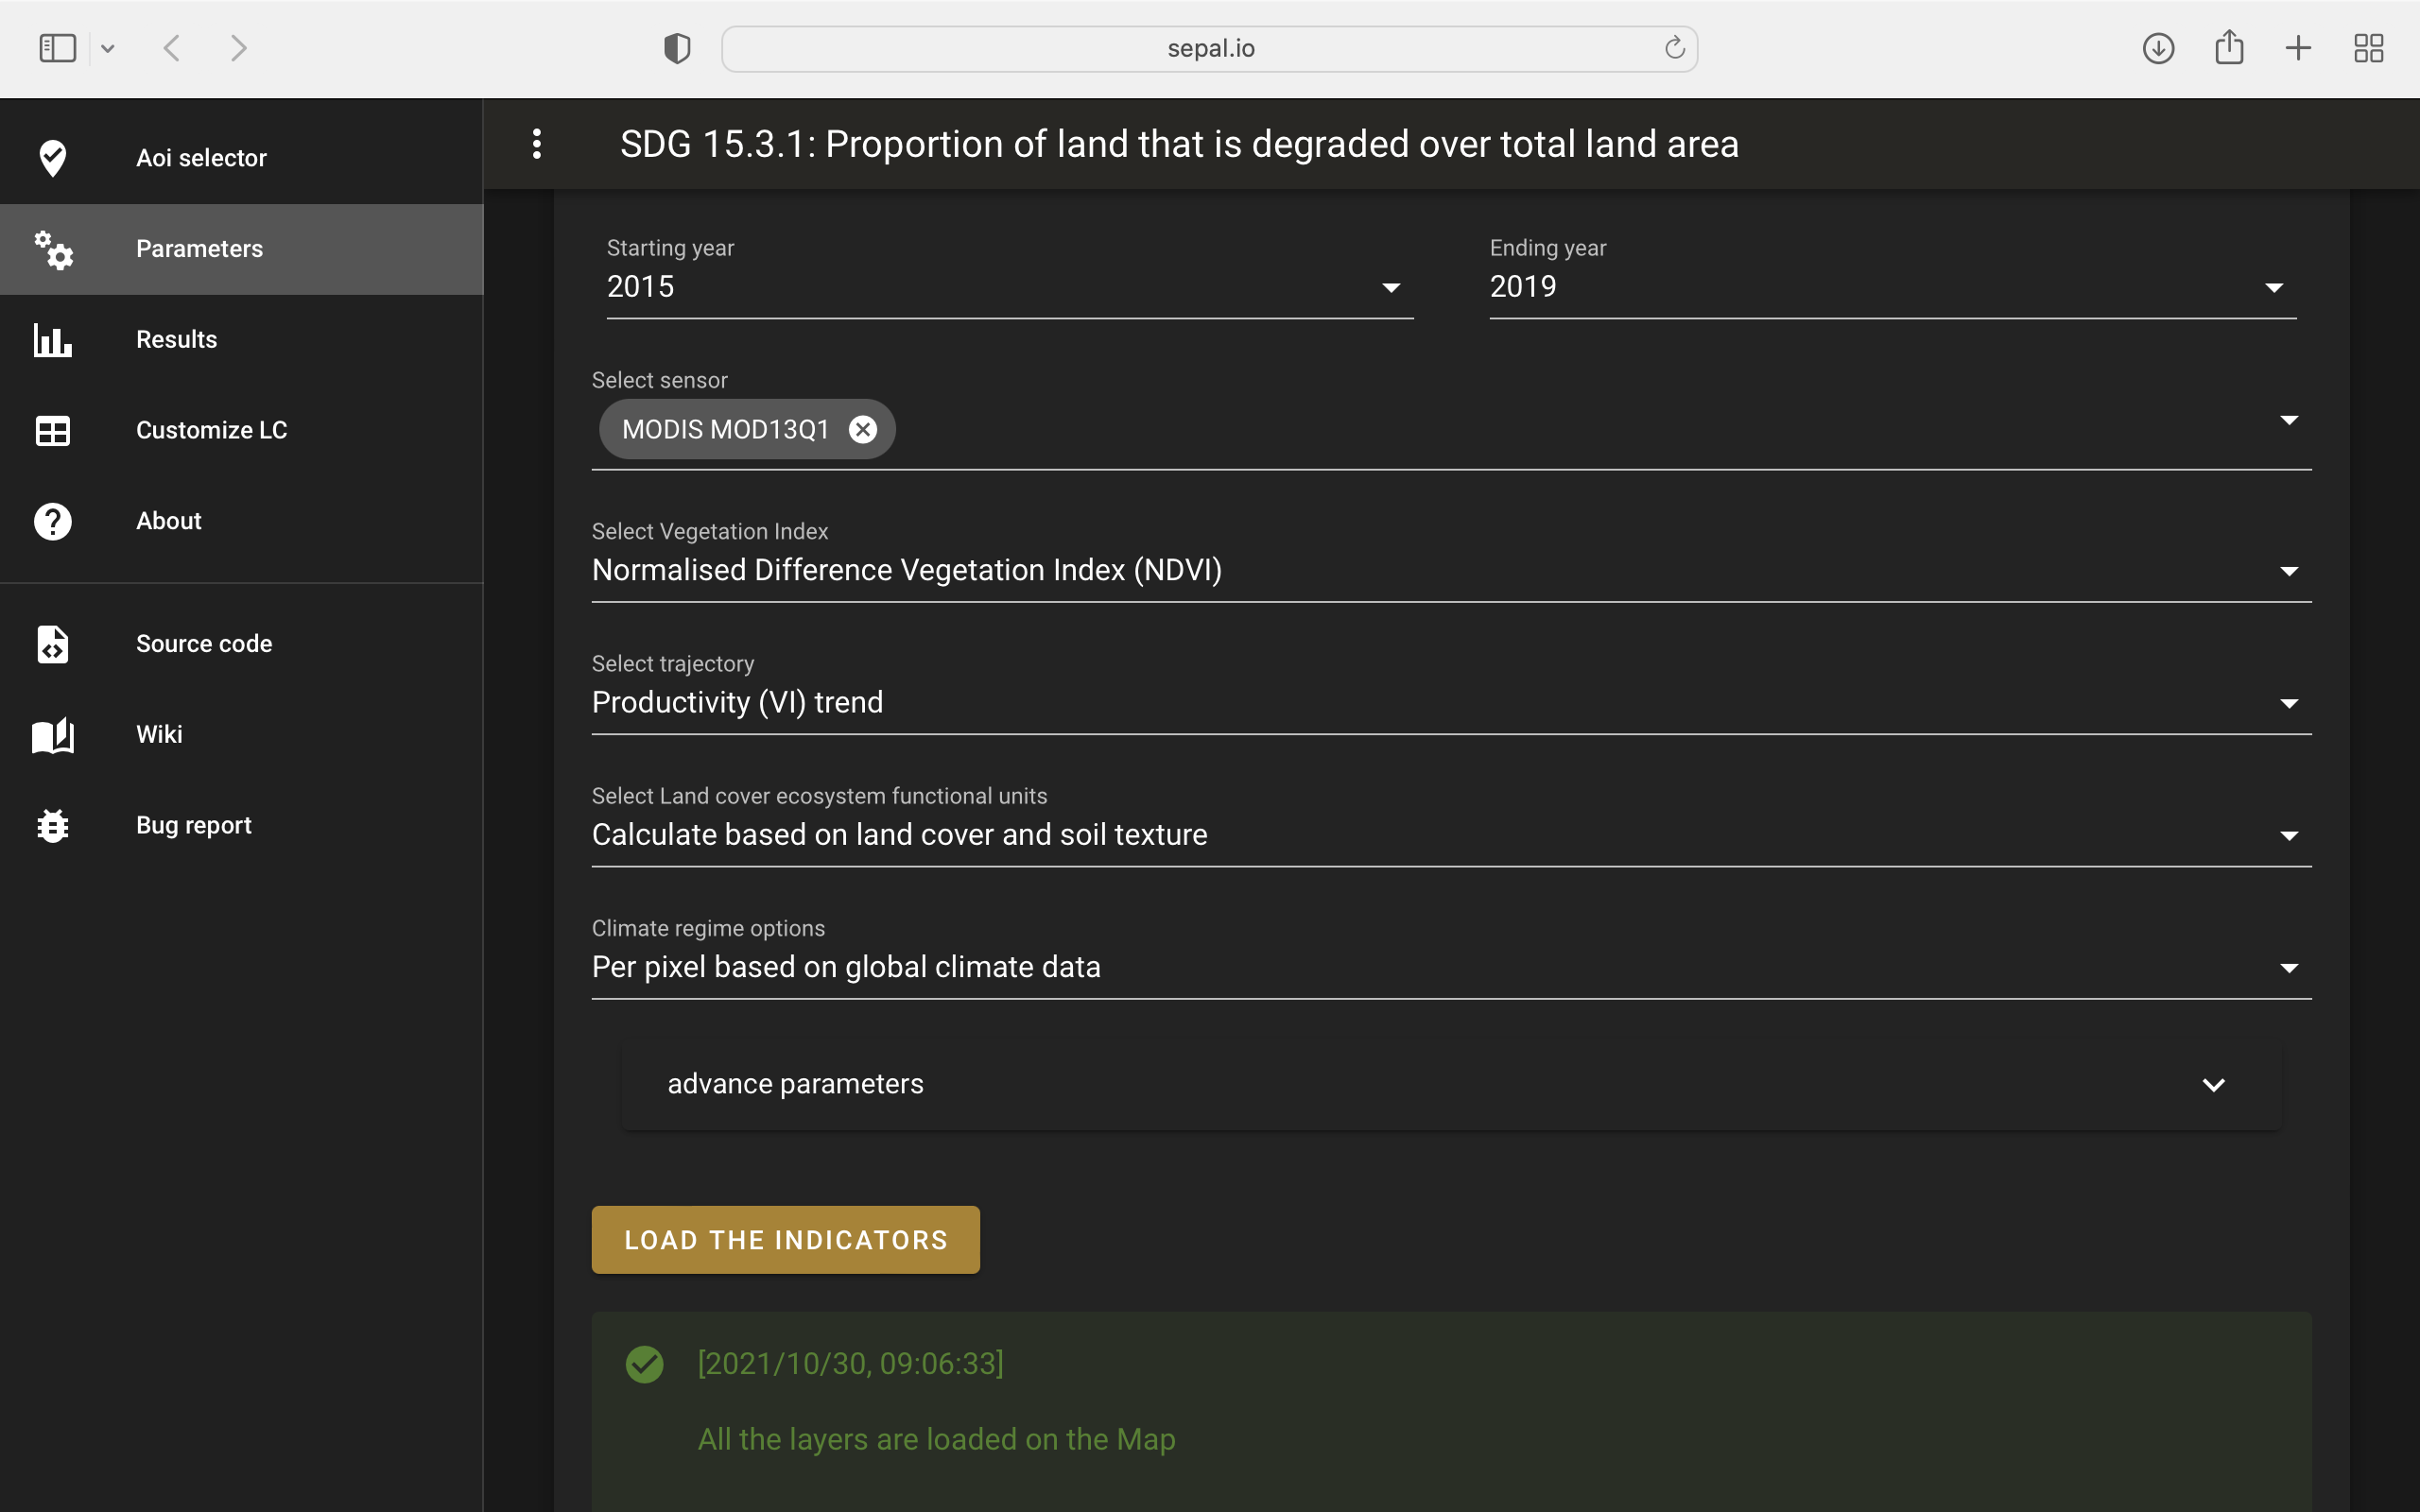Click the Source code file icon

click(53, 644)
